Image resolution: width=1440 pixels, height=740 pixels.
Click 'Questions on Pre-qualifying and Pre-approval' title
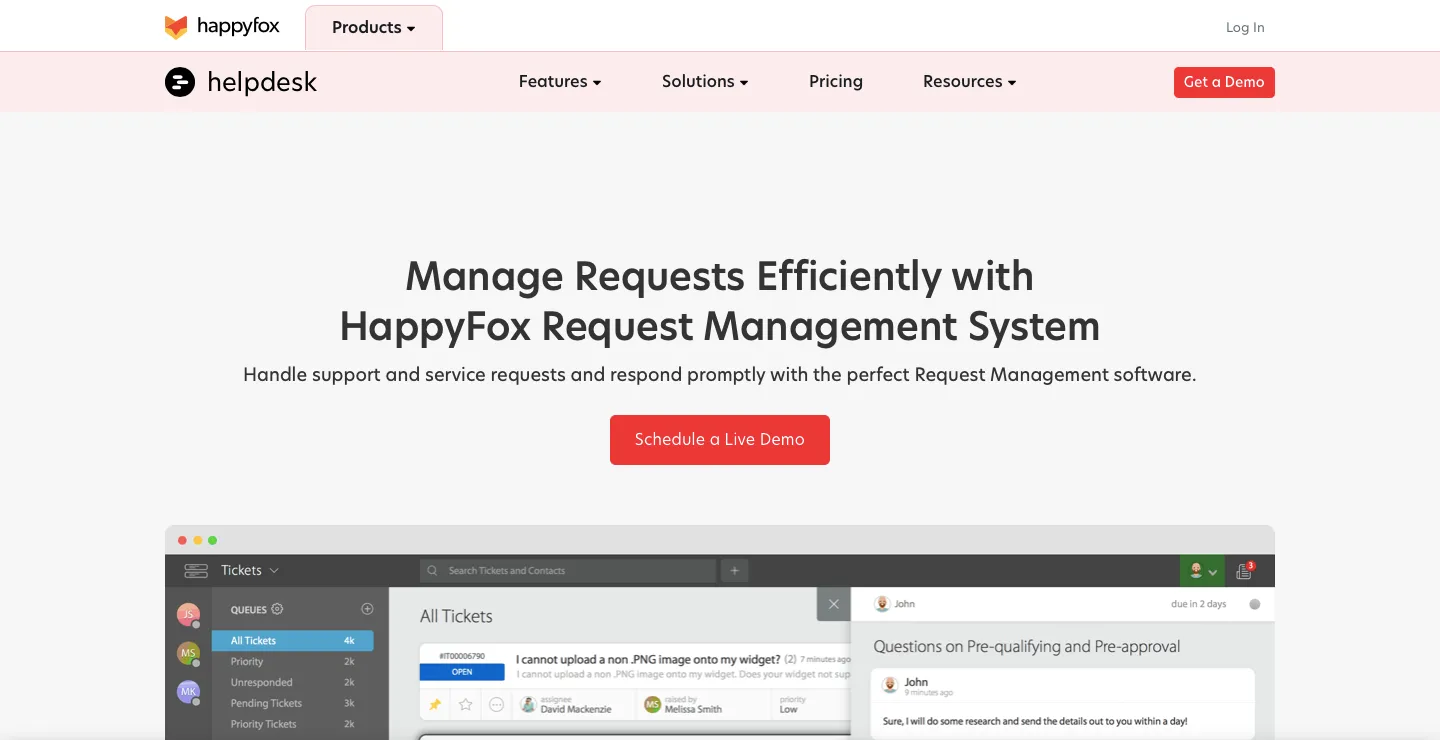pos(1027,647)
